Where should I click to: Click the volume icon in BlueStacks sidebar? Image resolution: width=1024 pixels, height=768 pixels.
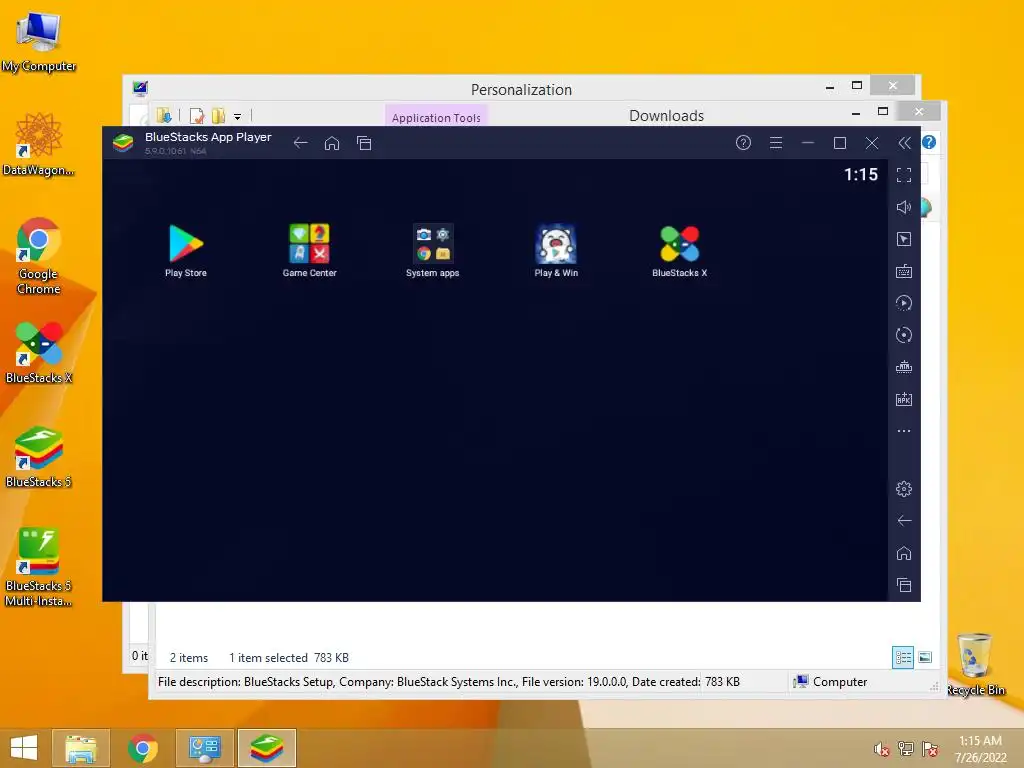[904, 207]
